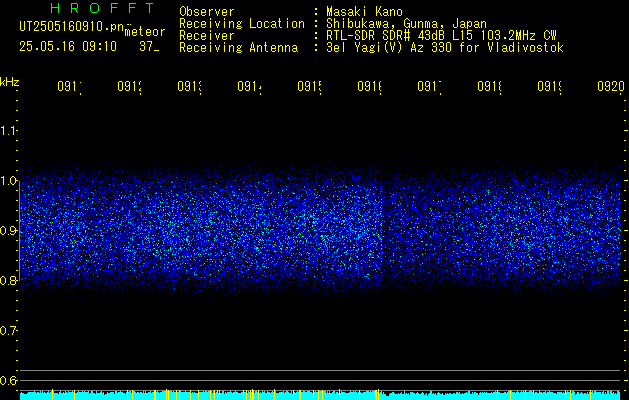Click the date 25.05.16 09:10
This screenshot has width=629, height=400.
(68, 47)
